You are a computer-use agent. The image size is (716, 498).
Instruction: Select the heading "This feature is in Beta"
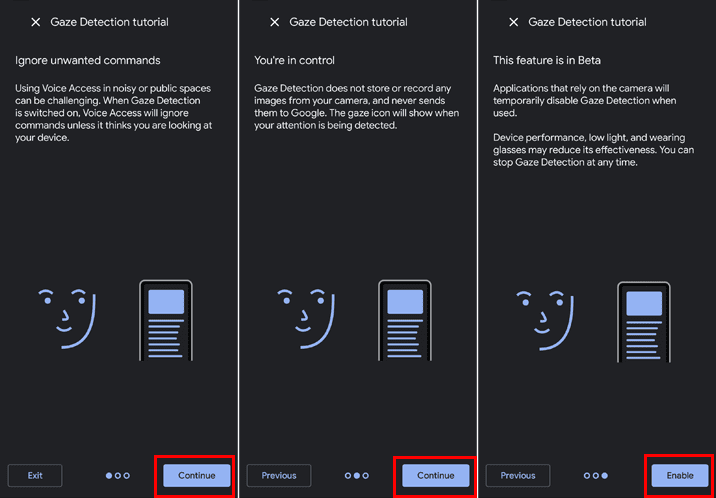547,60
